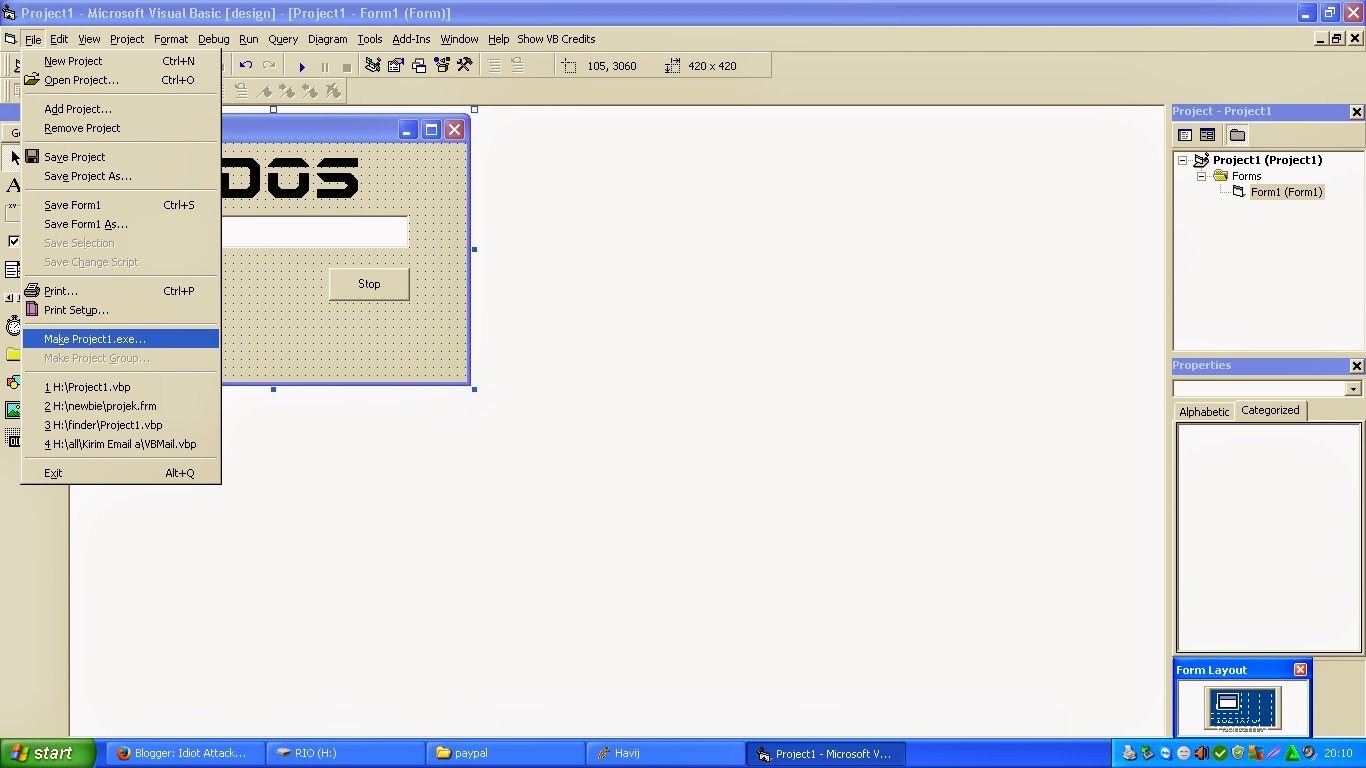Click the Redo arrow in the toolbar
1366x768 pixels.
click(268, 66)
